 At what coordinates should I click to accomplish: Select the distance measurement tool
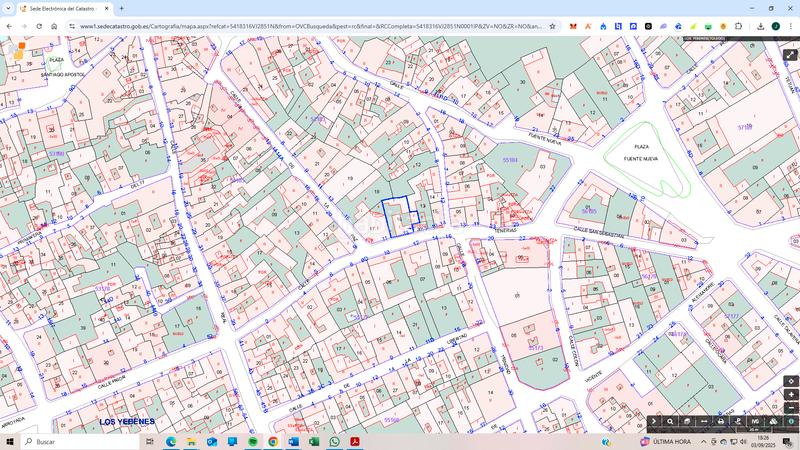[x=704, y=422]
